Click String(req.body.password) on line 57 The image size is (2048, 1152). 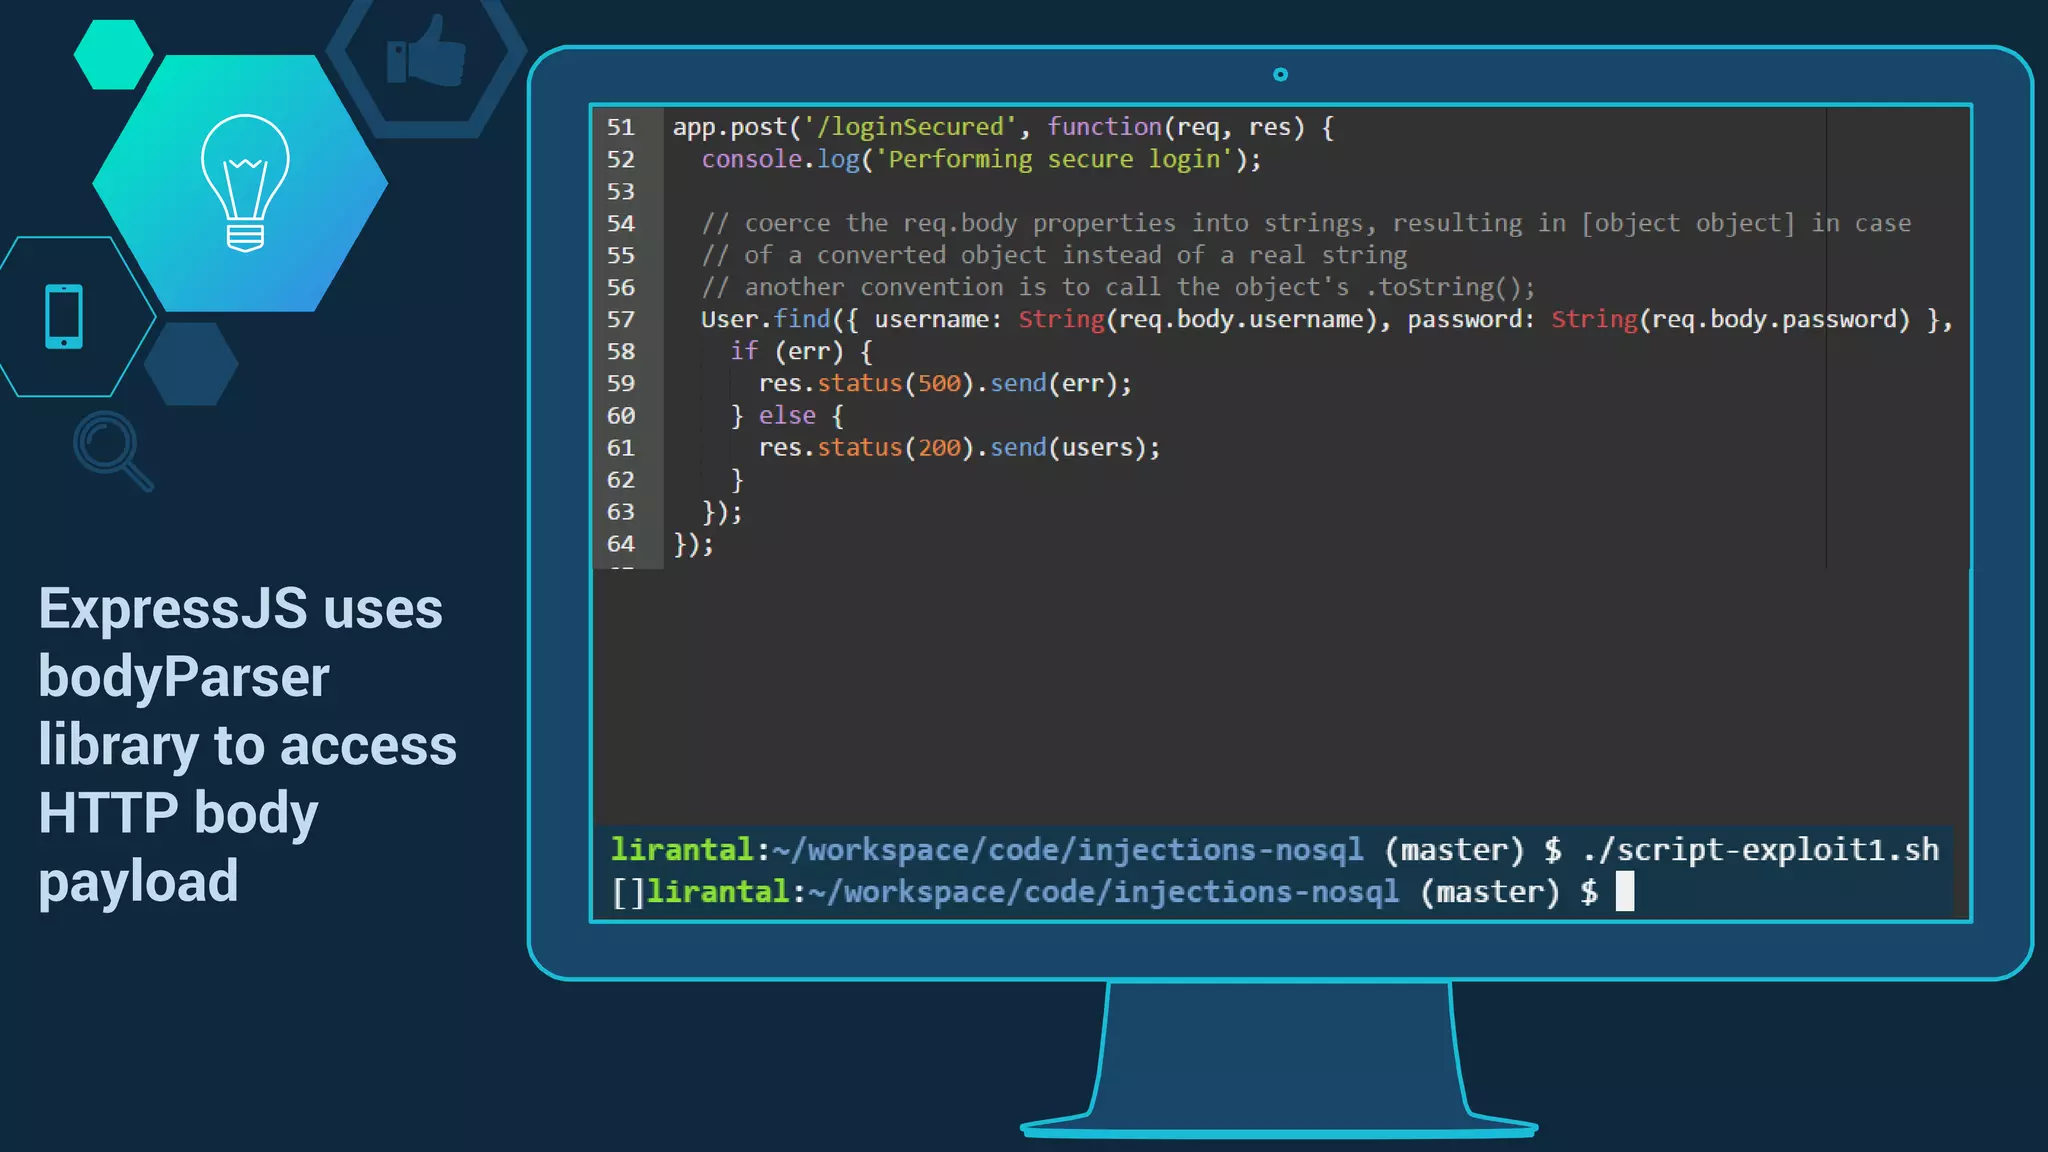point(1731,319)
